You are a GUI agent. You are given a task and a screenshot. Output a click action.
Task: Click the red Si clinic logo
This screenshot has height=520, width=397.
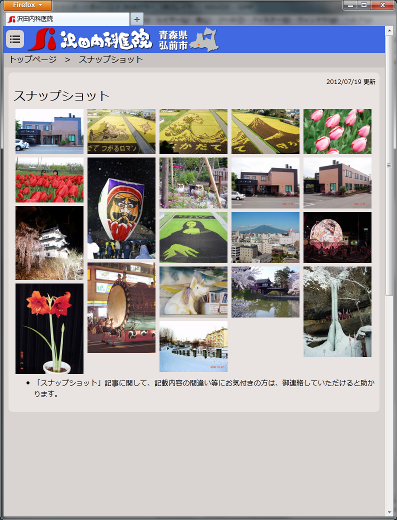[42, 39]
